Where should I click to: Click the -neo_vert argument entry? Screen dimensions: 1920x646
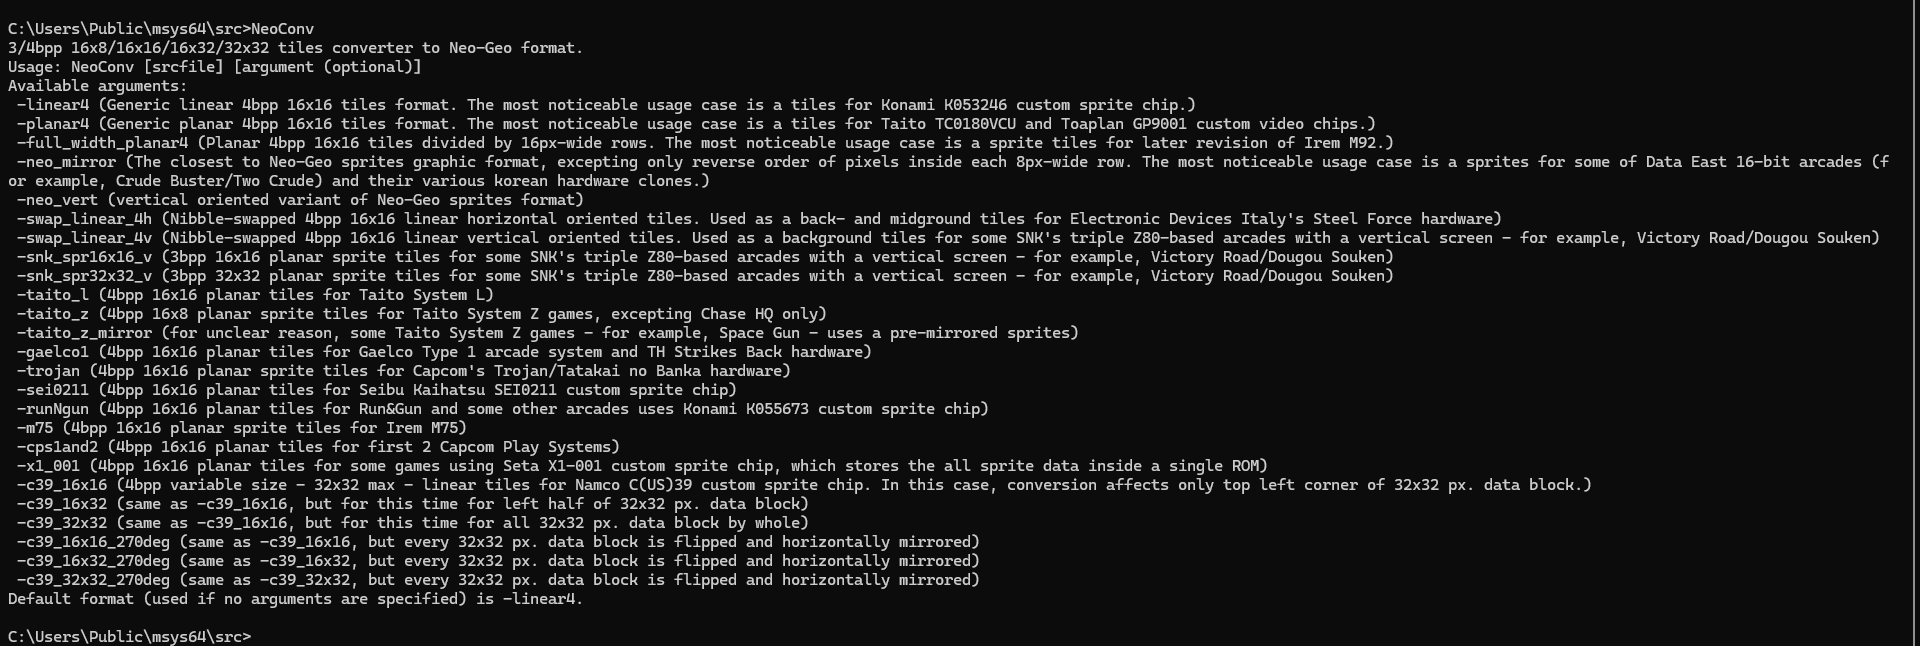300,200
